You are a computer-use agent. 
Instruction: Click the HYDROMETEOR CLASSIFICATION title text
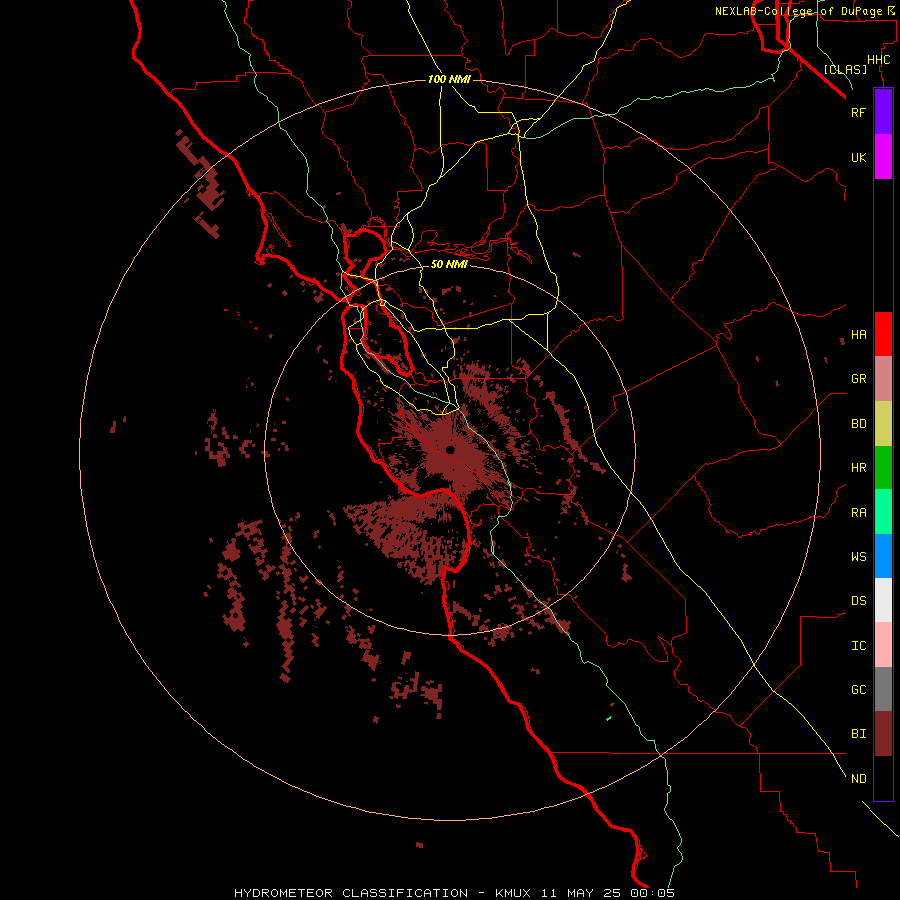pyautogui.click(x=351, y=893)
